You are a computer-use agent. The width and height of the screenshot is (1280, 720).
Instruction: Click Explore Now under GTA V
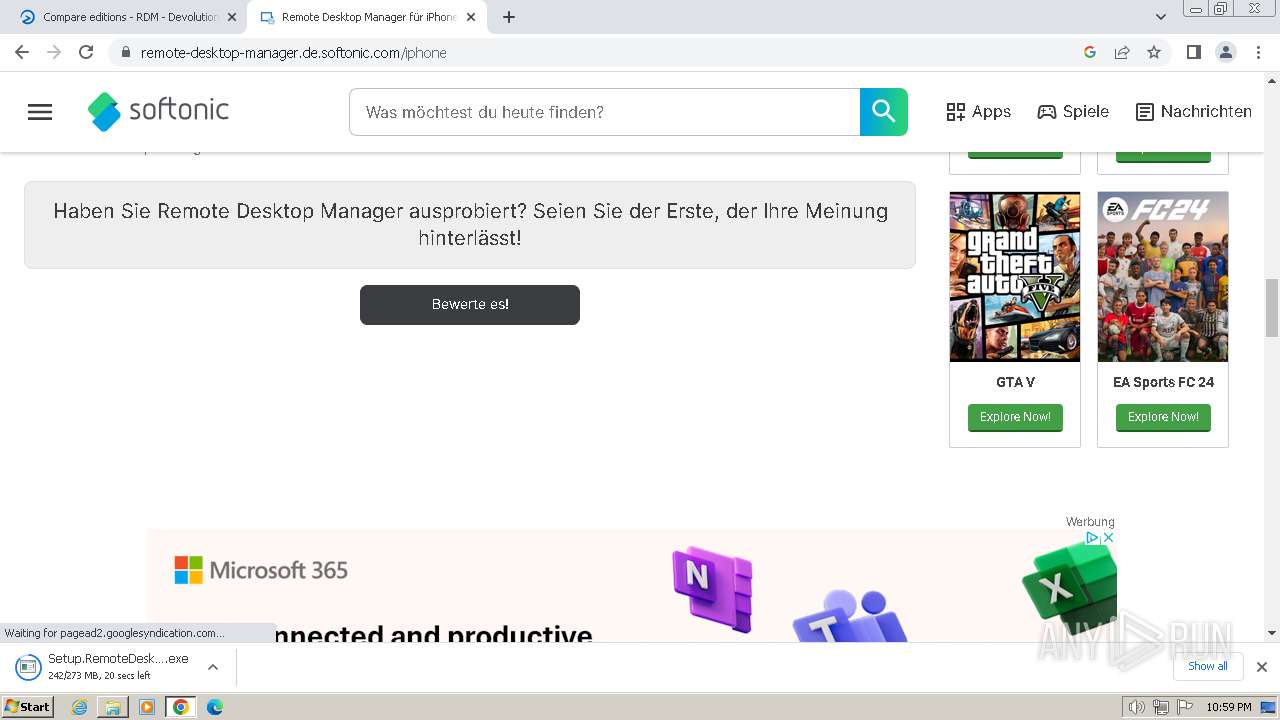1015,417
